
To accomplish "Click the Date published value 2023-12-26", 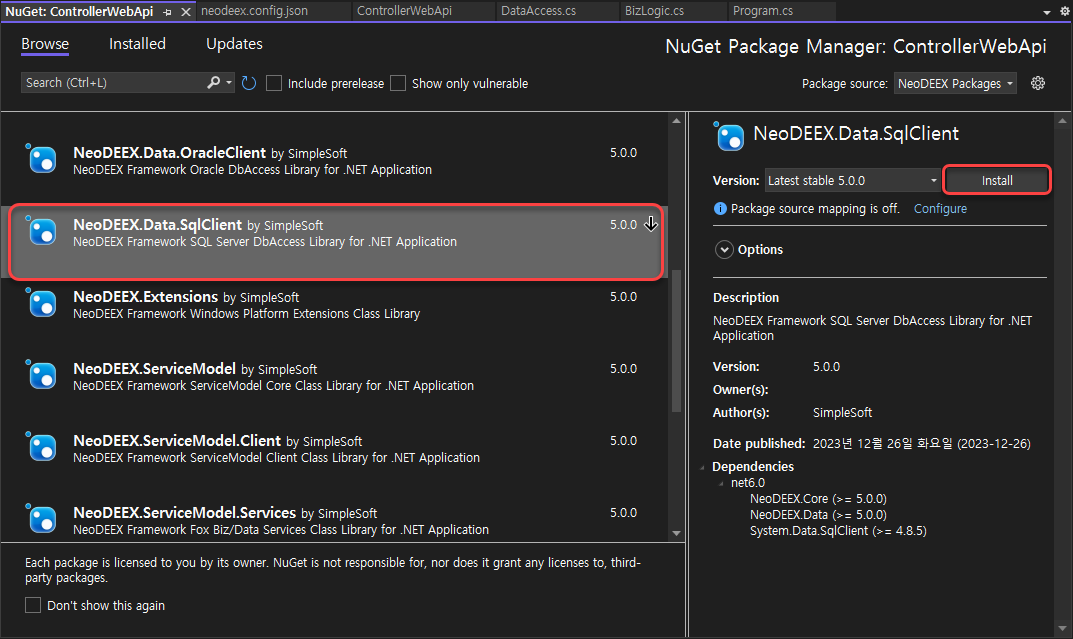I will [x=922, y=443].
